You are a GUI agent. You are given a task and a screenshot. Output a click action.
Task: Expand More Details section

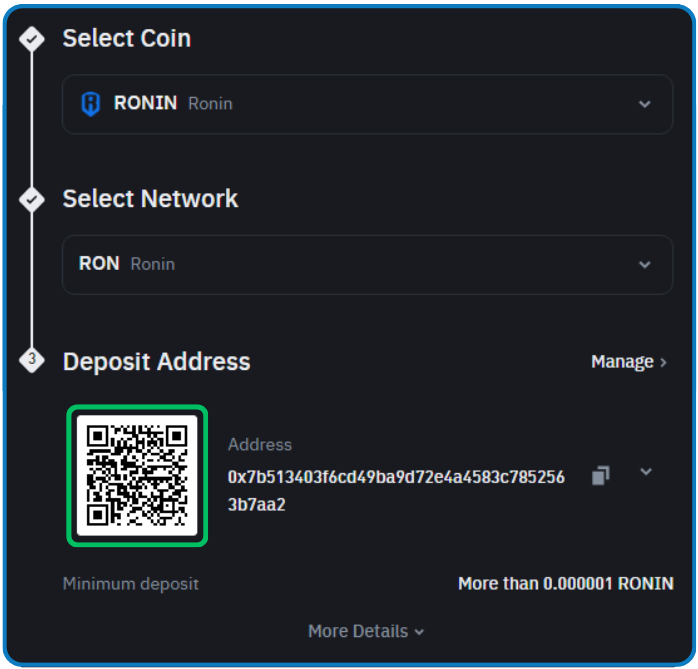(366, 631)
